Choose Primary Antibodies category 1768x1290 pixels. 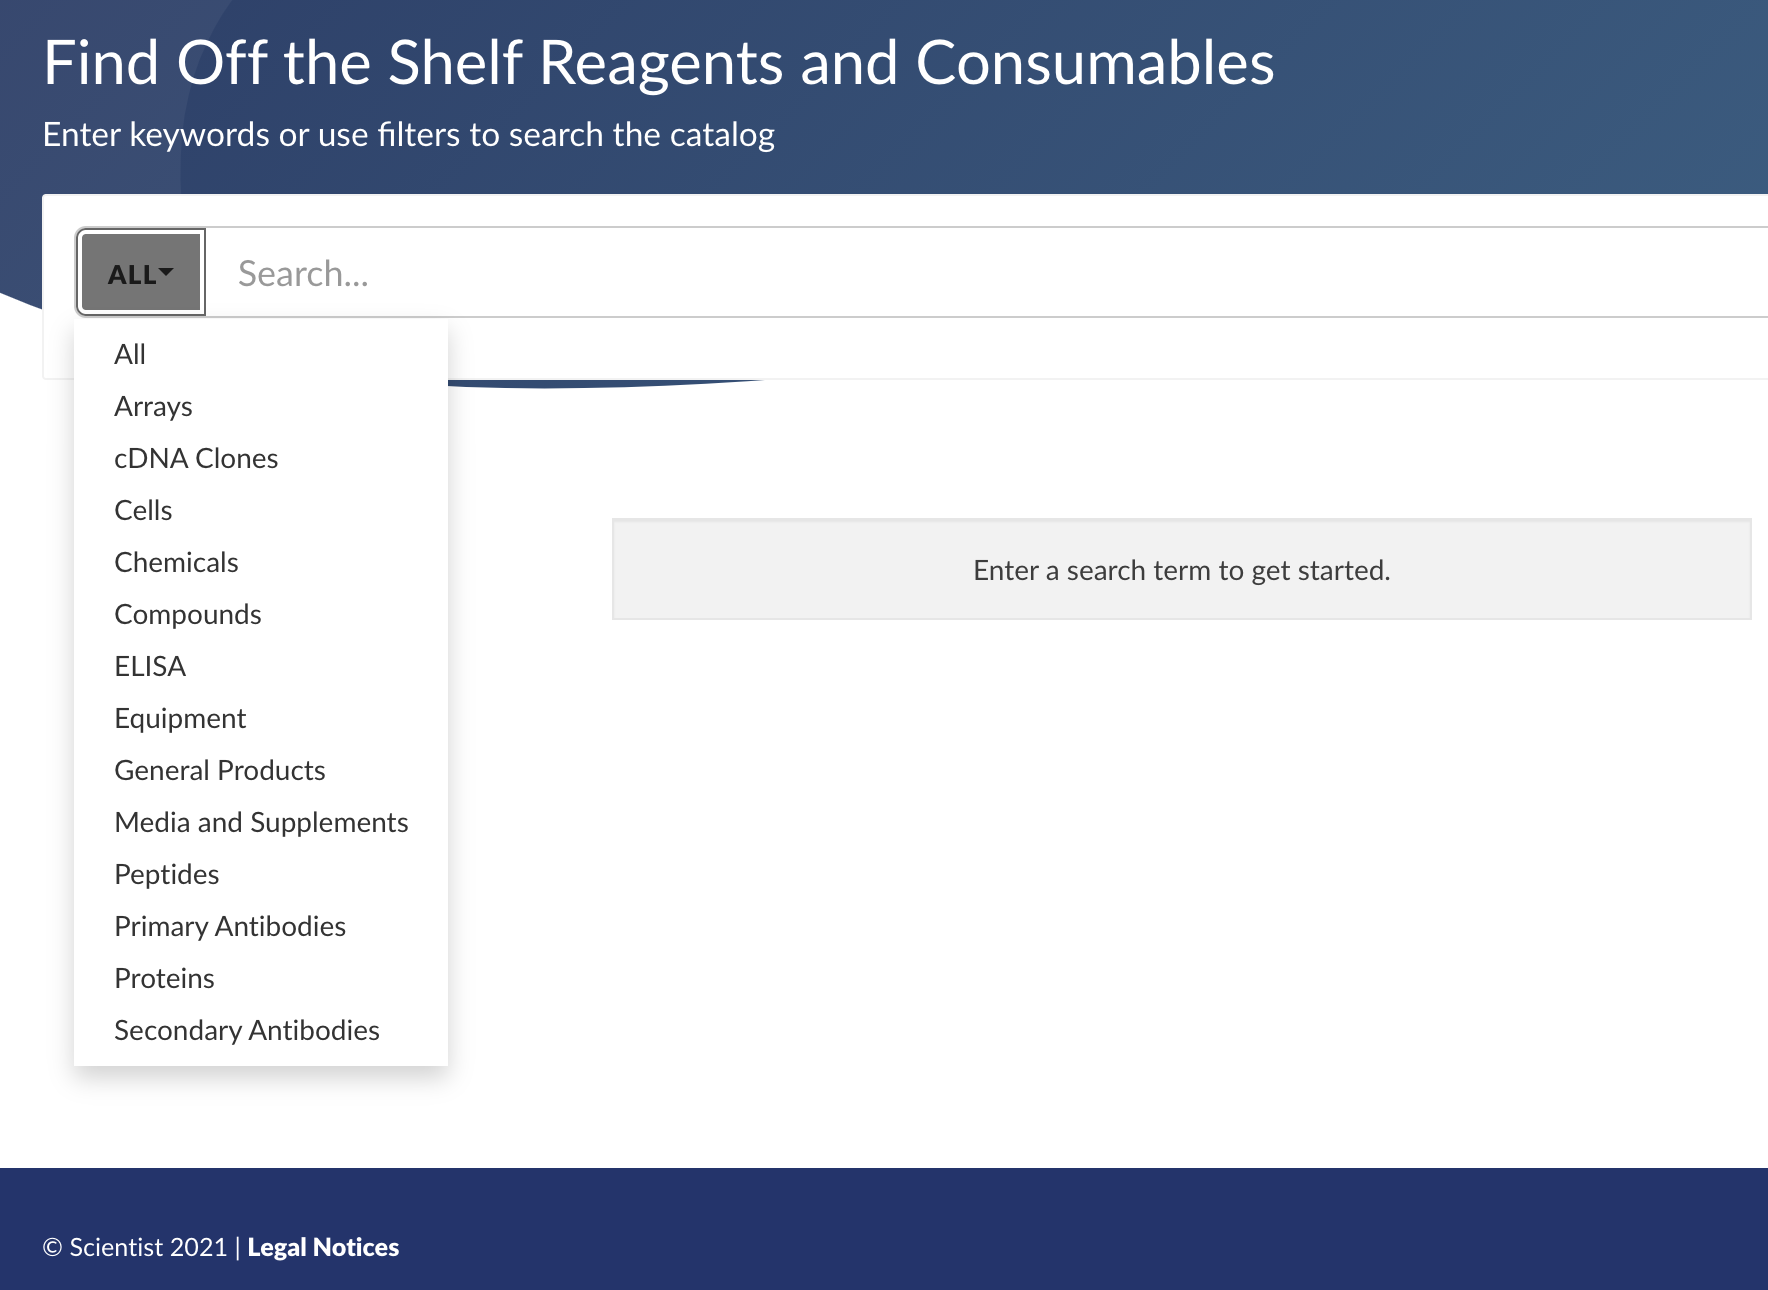click(x=230, y=926)
